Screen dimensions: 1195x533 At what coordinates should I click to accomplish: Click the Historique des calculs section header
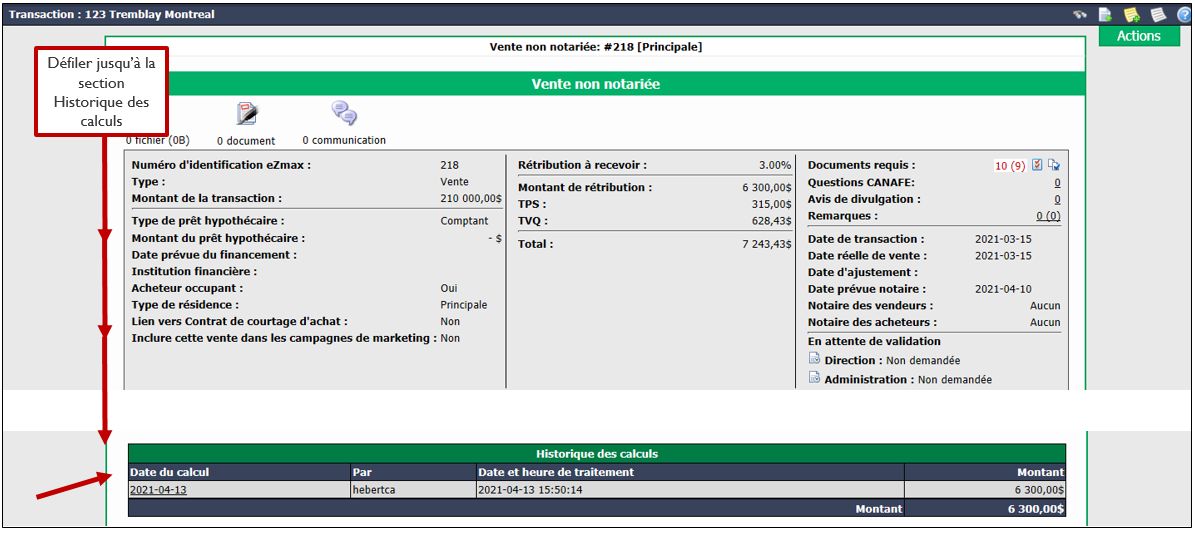pyautogui.click(x=597, y=454)
